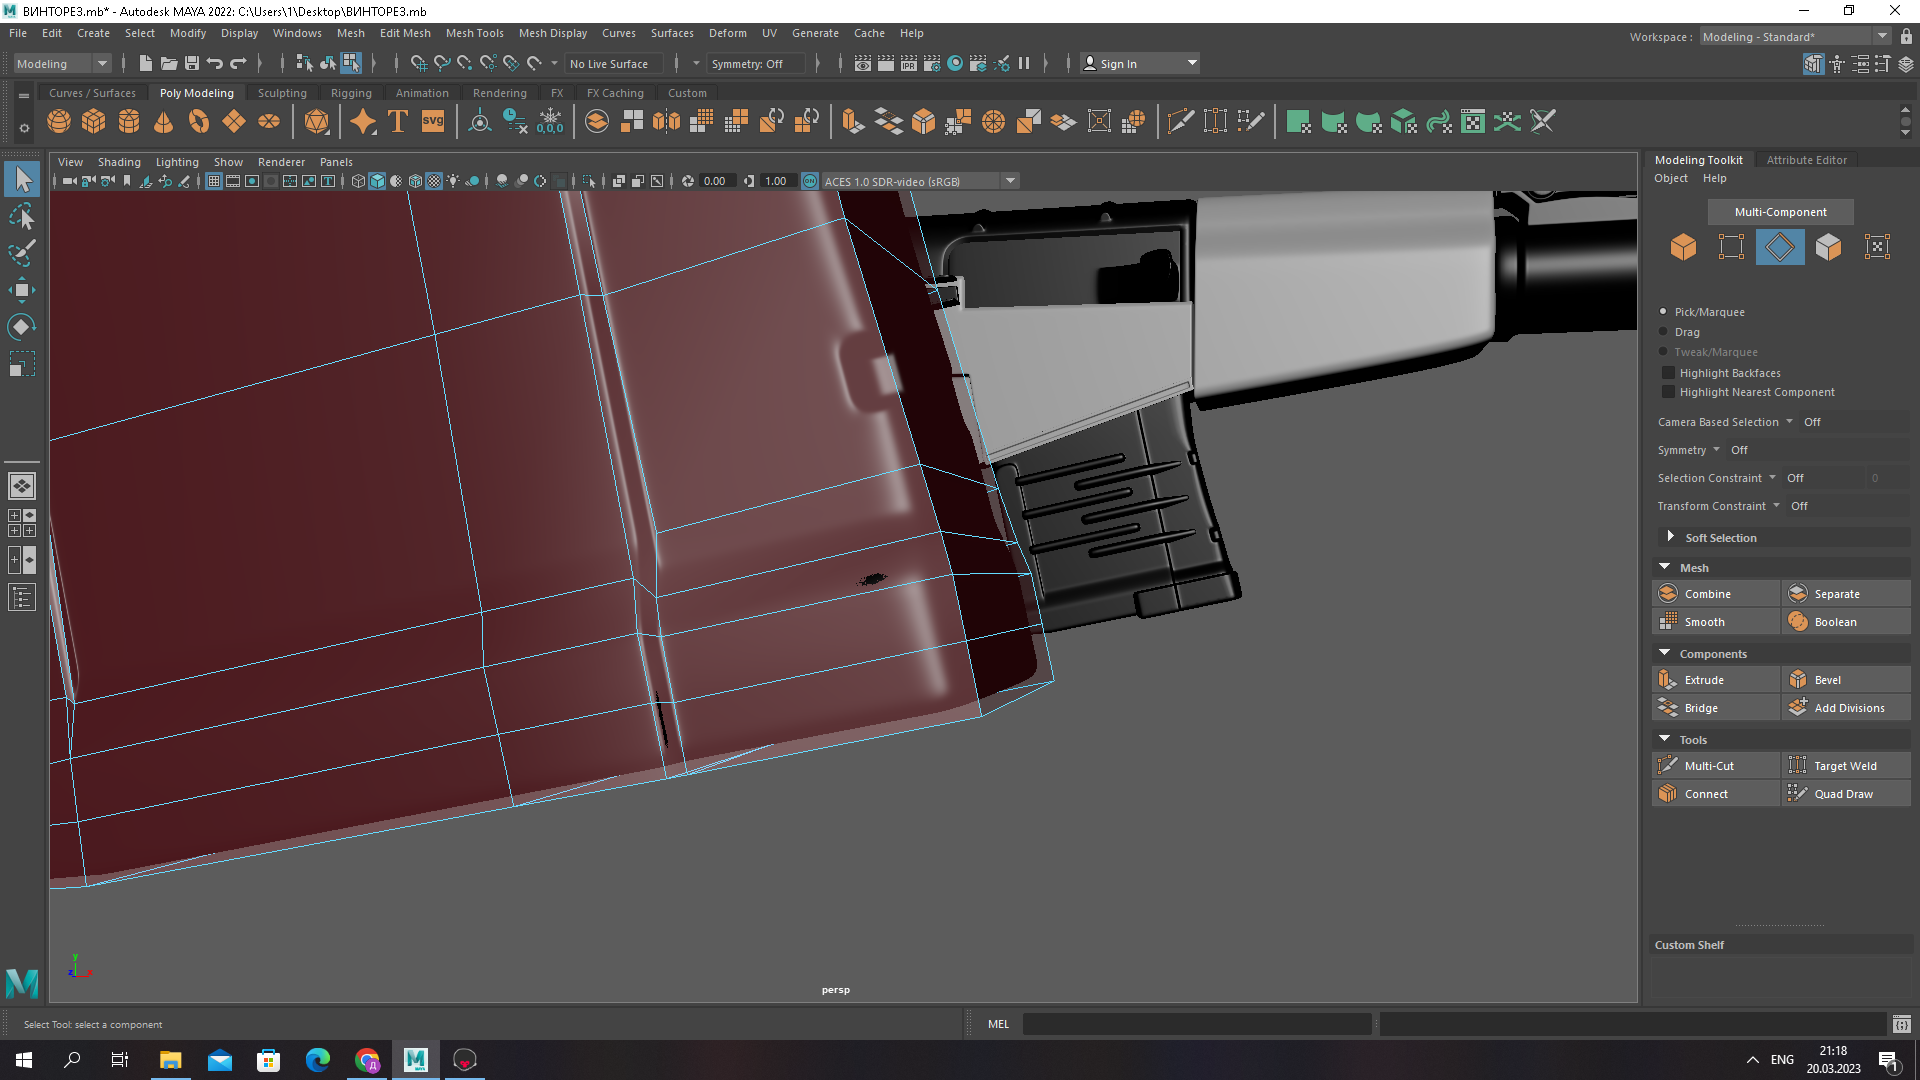Click the Polygon Cone shelf icon

164,122
